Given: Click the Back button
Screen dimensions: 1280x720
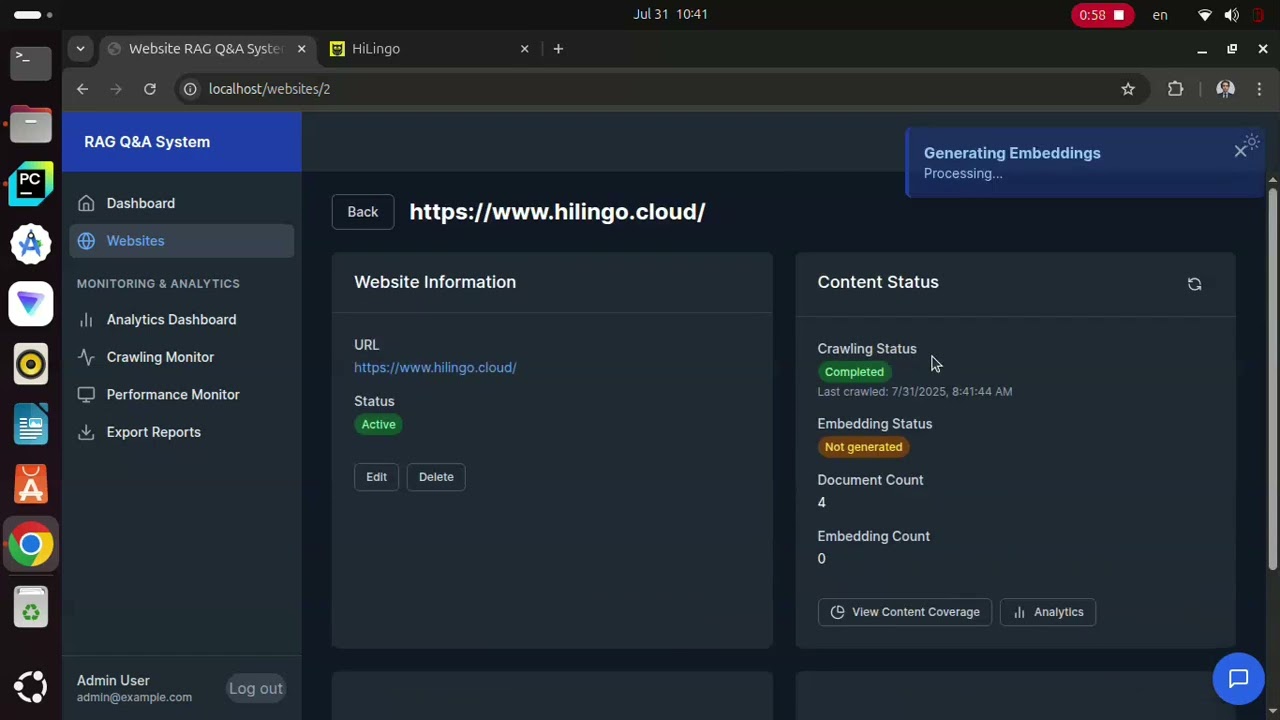Looking at the screenshot, I should pyautogui.click(x=363, y=212).
